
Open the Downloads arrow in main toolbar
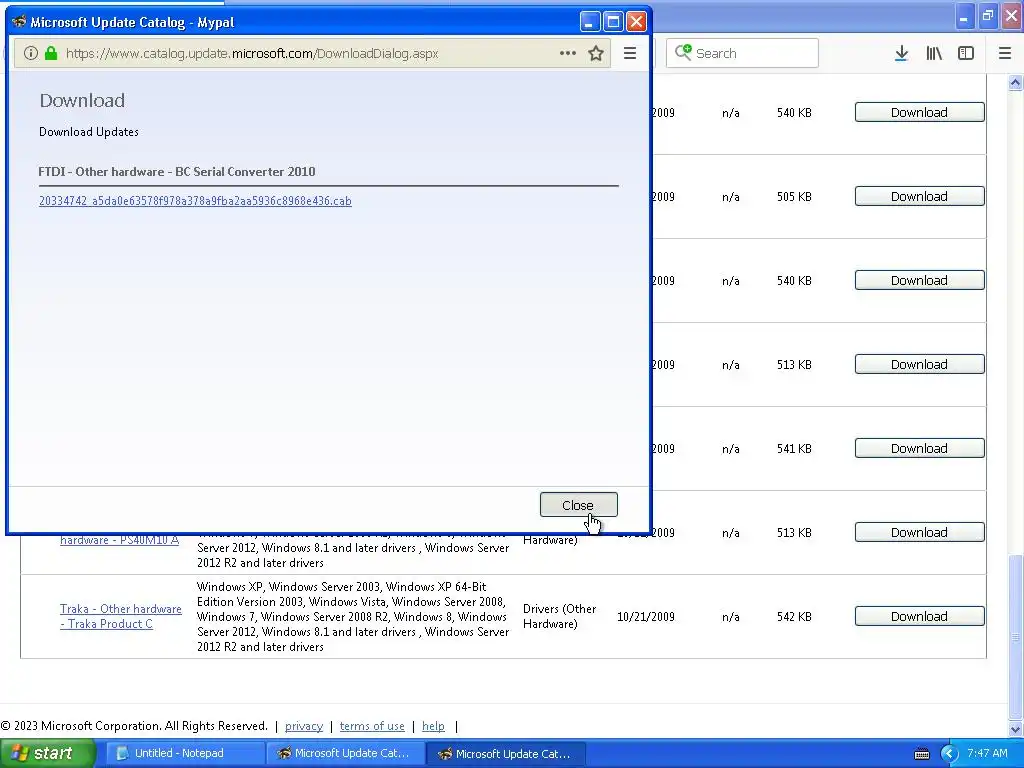(x=901, y=54)
